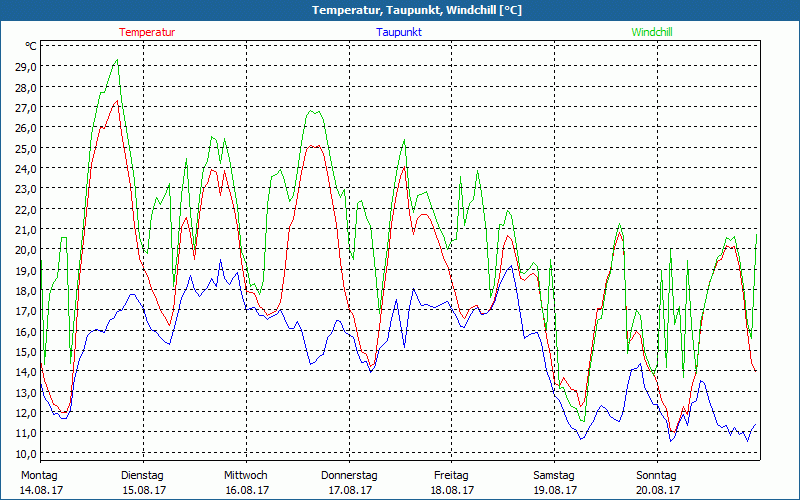
Task: Click the '14,0' y-axis value
Action: (x=26, y=371)
